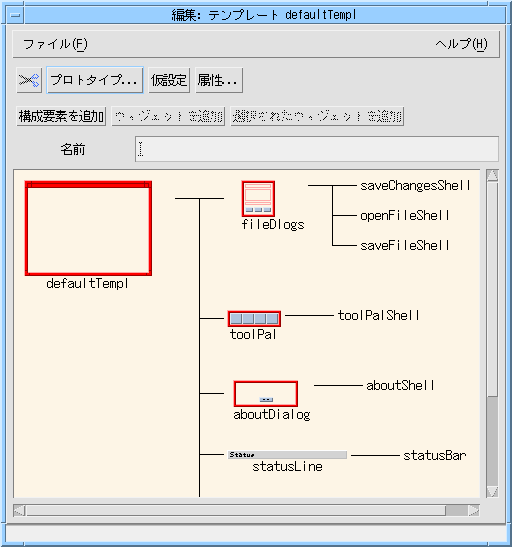This screenshot has width=512, height=547.
Task: Open the window menu button in title bar
Action: pyautogui.click(x=16, y=15)
